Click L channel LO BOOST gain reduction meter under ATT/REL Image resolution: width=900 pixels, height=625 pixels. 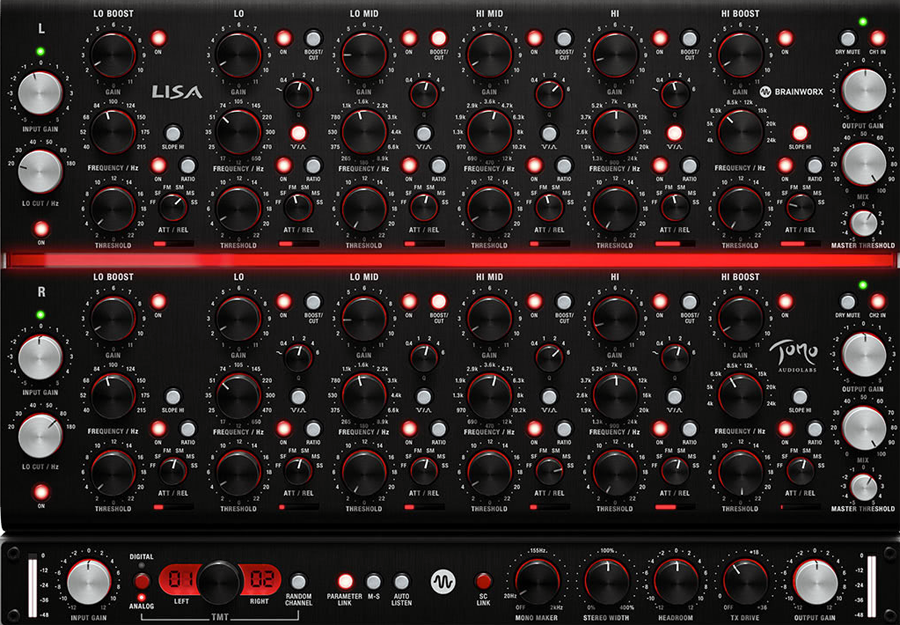coord(173,244)
